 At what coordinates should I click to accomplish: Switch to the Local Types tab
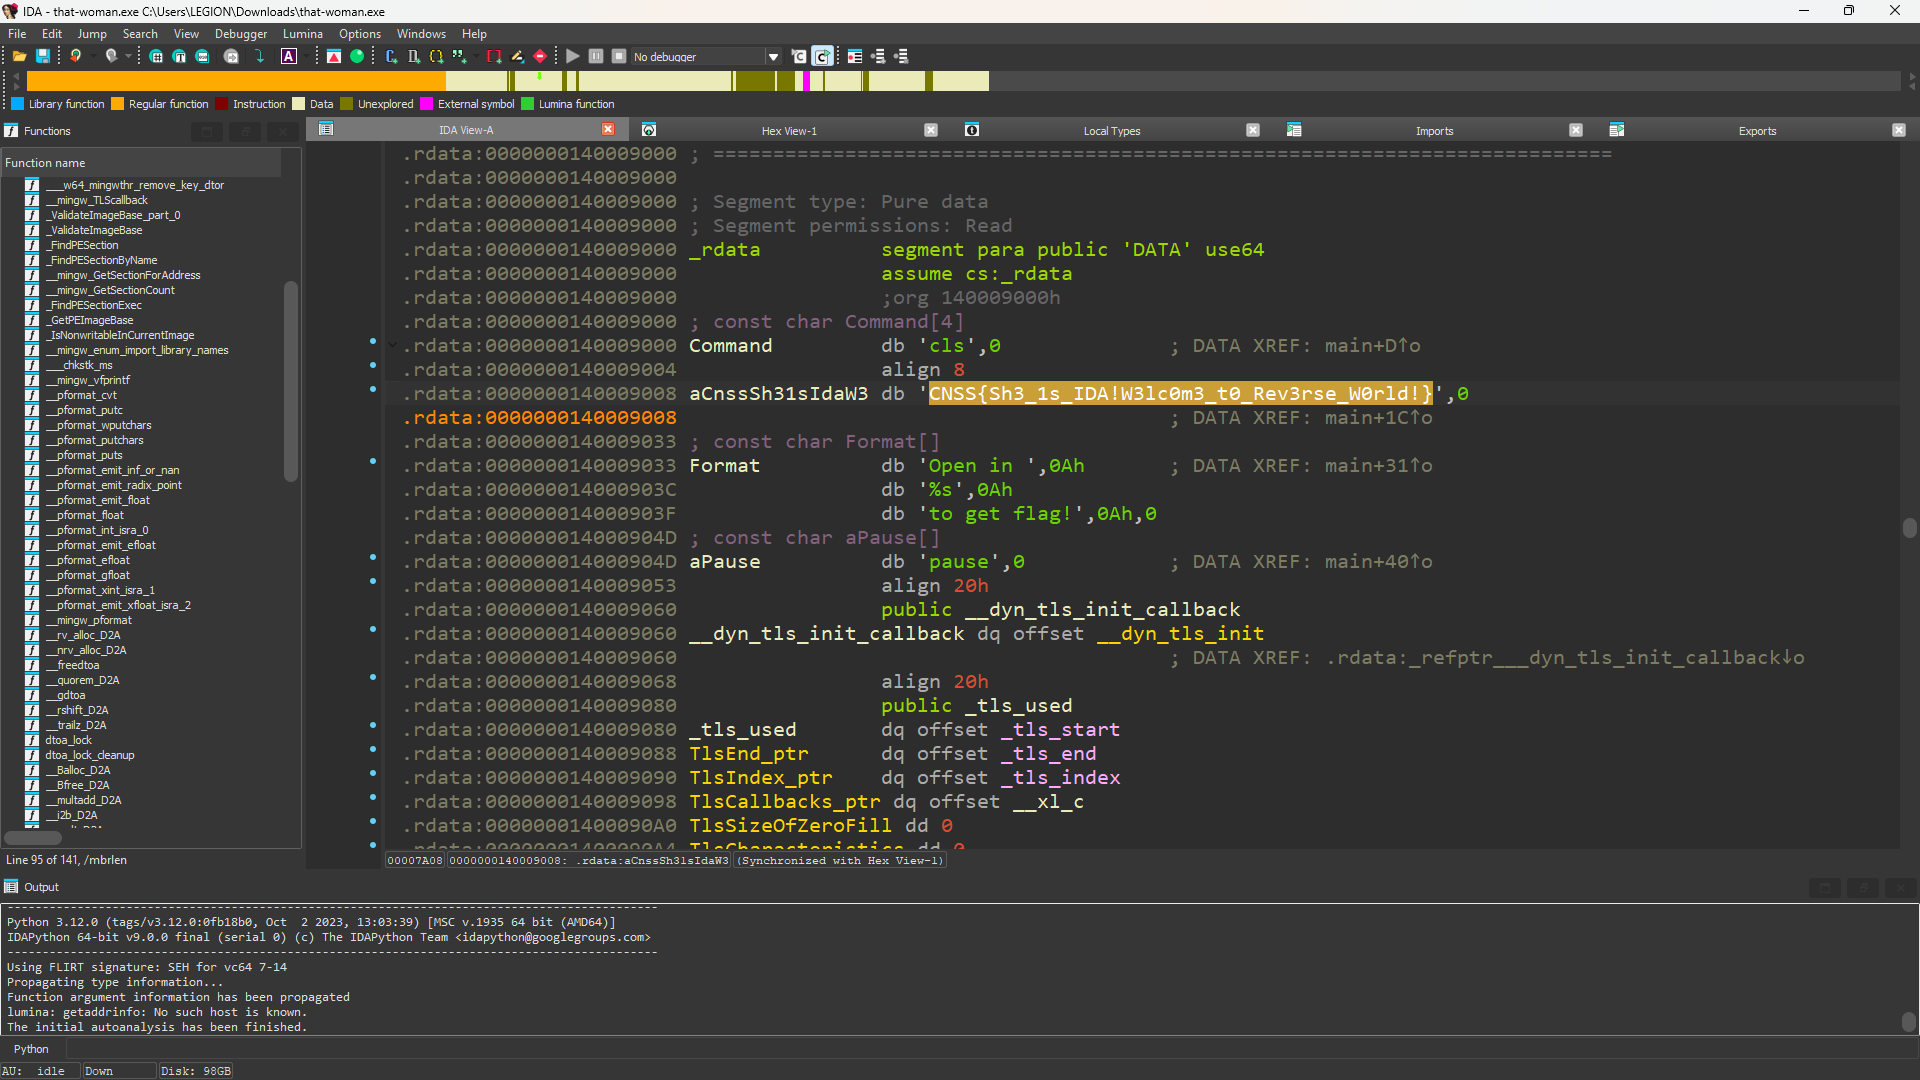1112,131
